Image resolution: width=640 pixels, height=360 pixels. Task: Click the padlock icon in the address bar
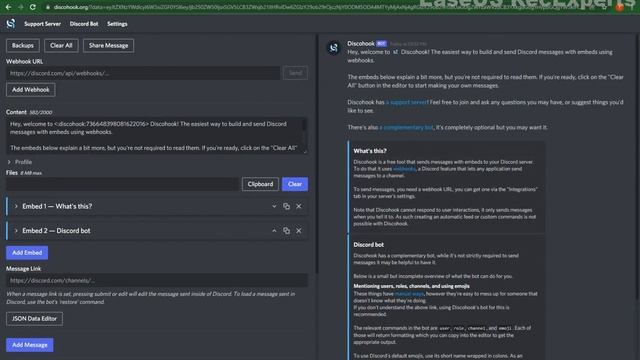pyautogui.click(x=48, y=7)
